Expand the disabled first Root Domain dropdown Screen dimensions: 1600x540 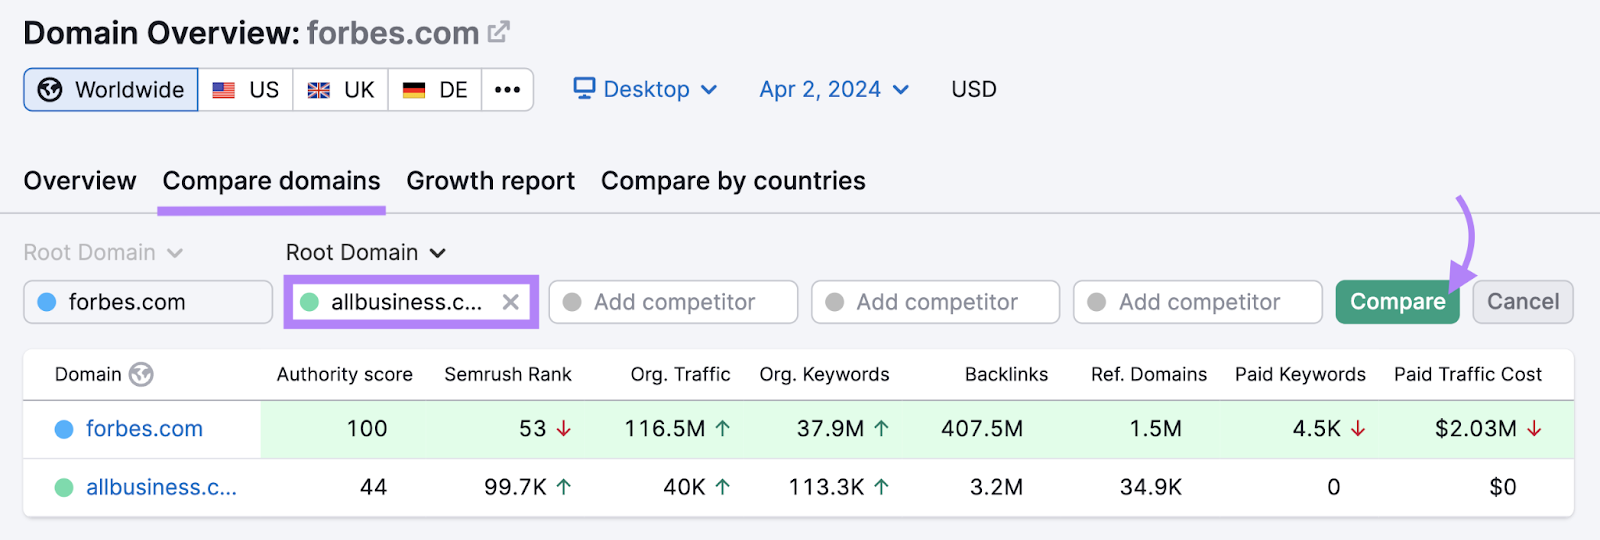pos(103,253)
